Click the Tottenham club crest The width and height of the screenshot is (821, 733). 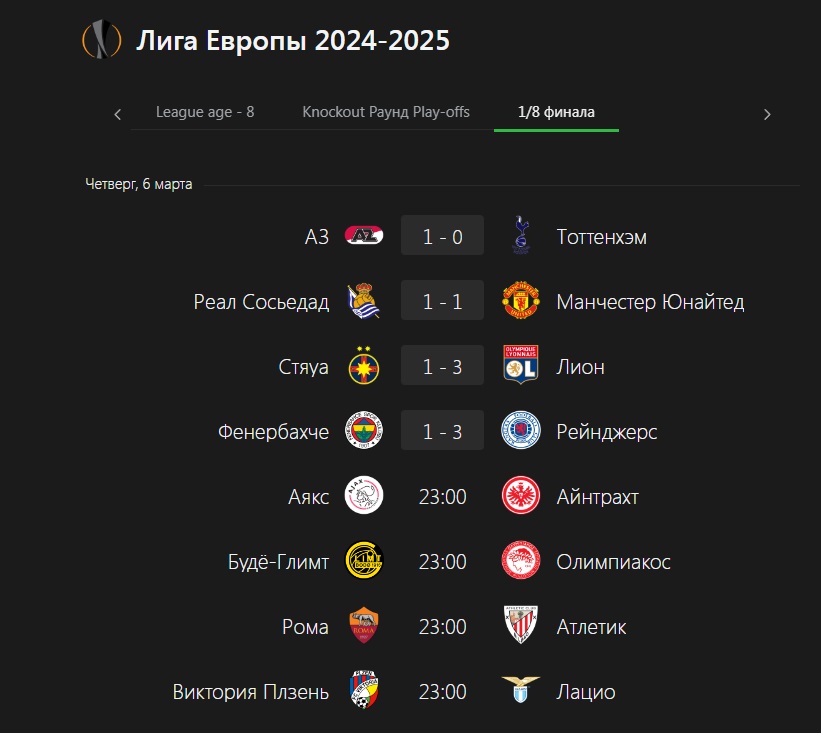tap(521, 235)
